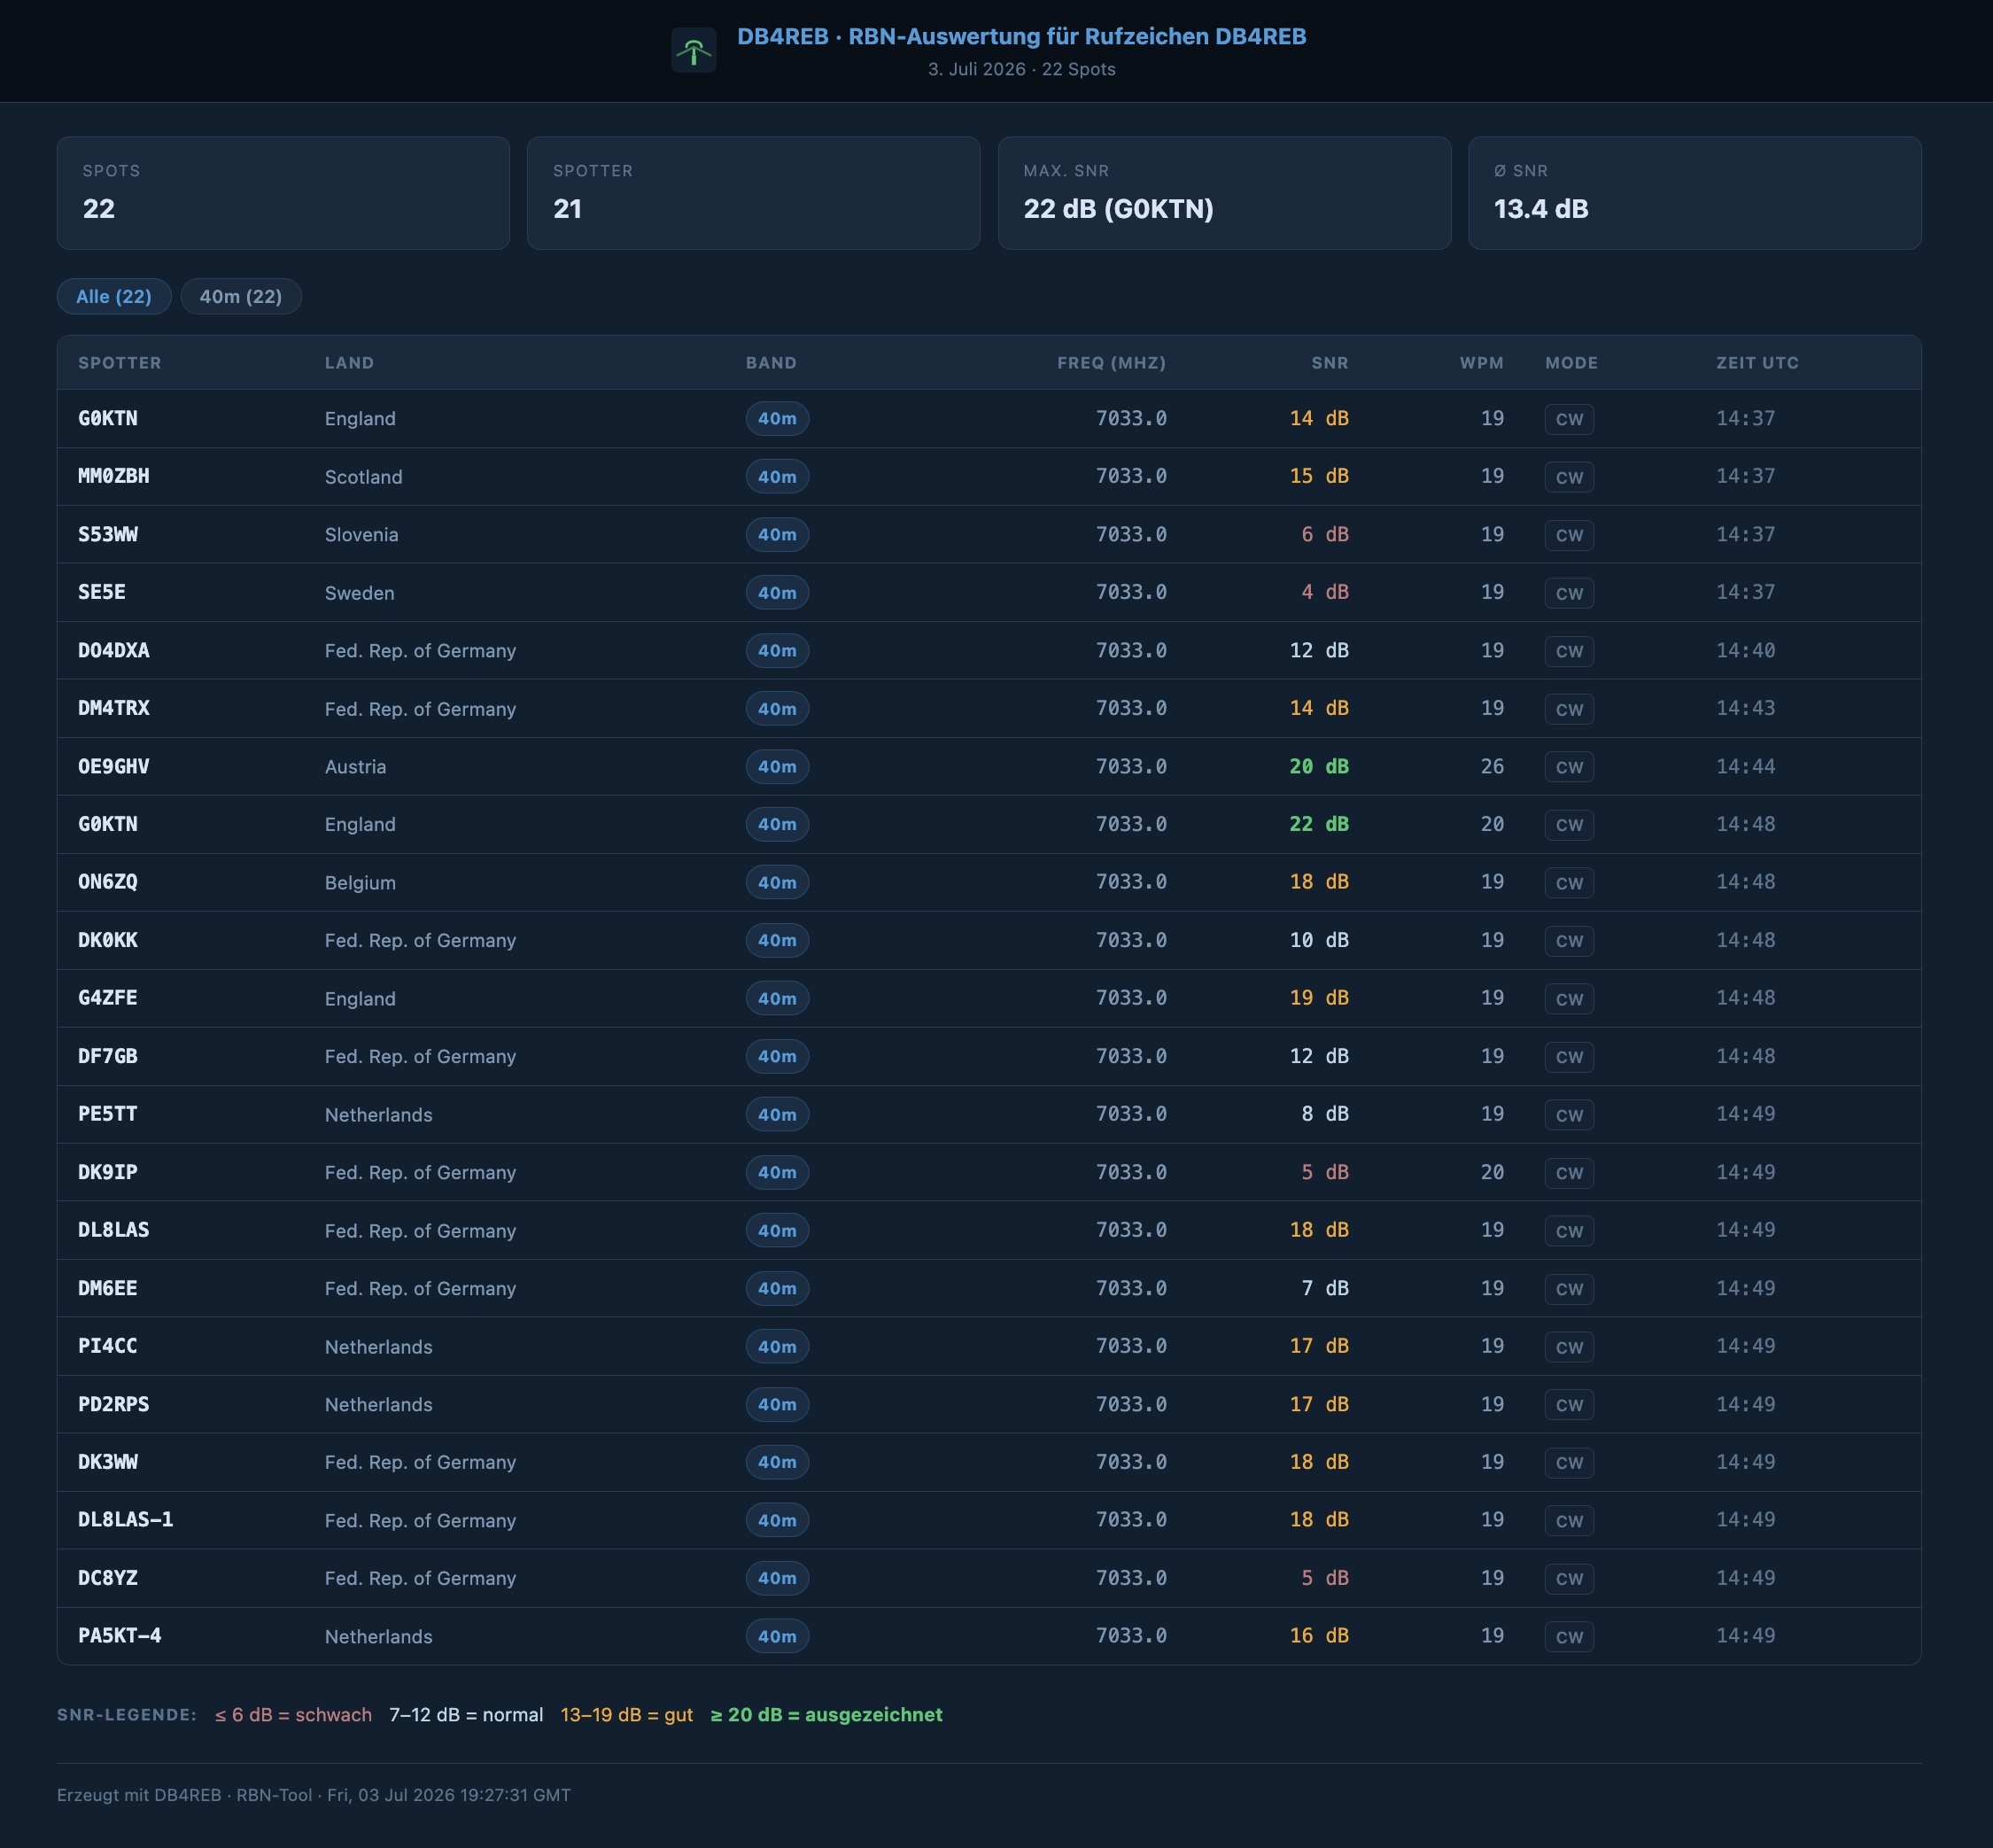Select the 40m (22) filter tab

241,296
